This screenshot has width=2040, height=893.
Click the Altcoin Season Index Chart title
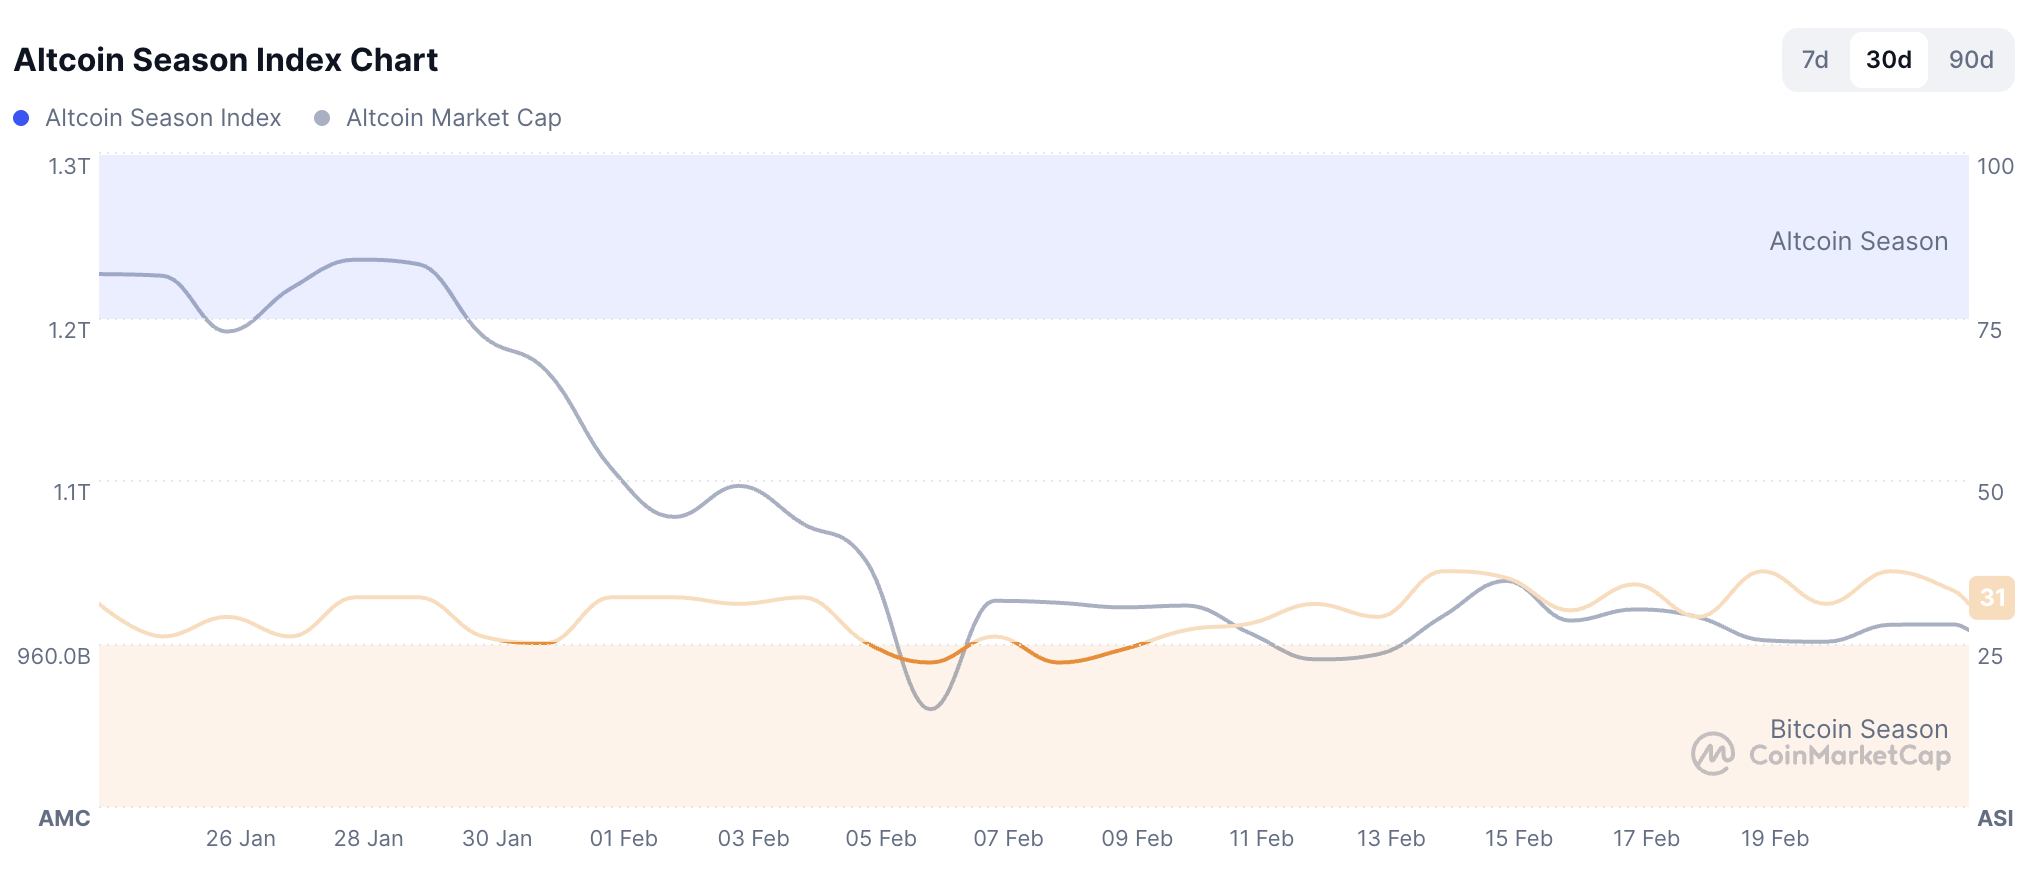pos(226,60)
